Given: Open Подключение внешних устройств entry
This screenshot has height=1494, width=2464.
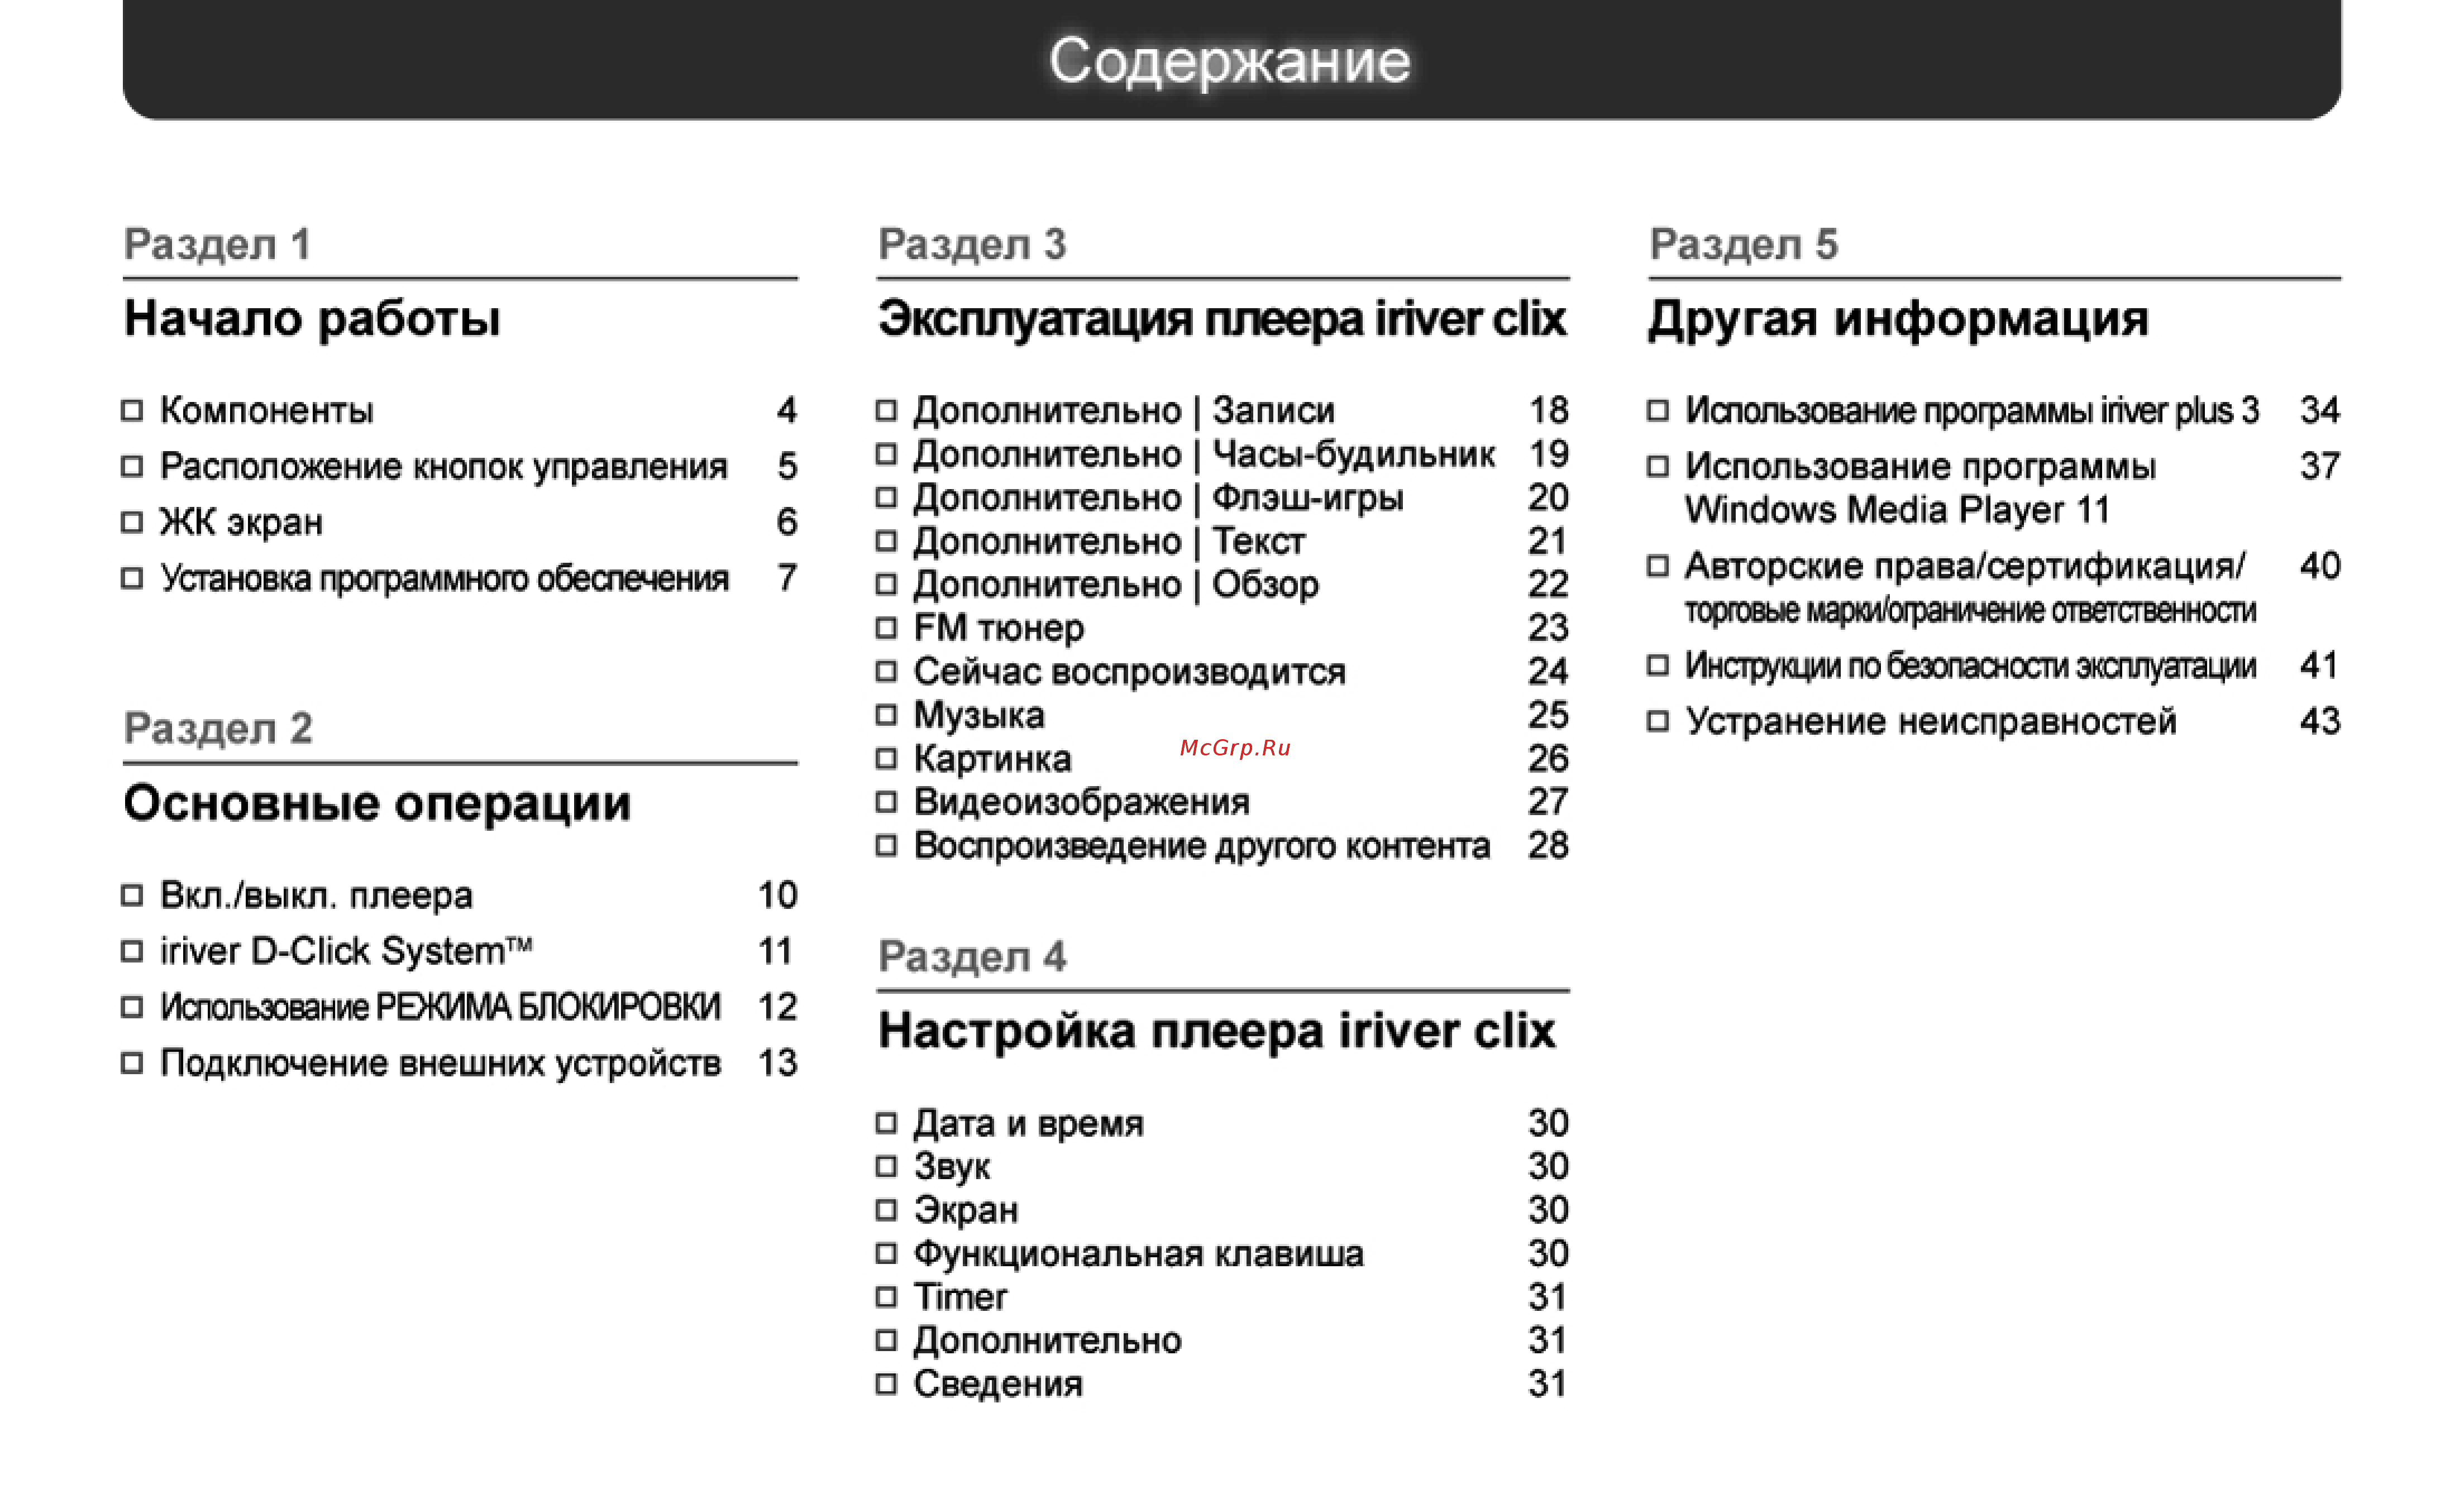Looking at the screenshot, I should (440, 1063).
